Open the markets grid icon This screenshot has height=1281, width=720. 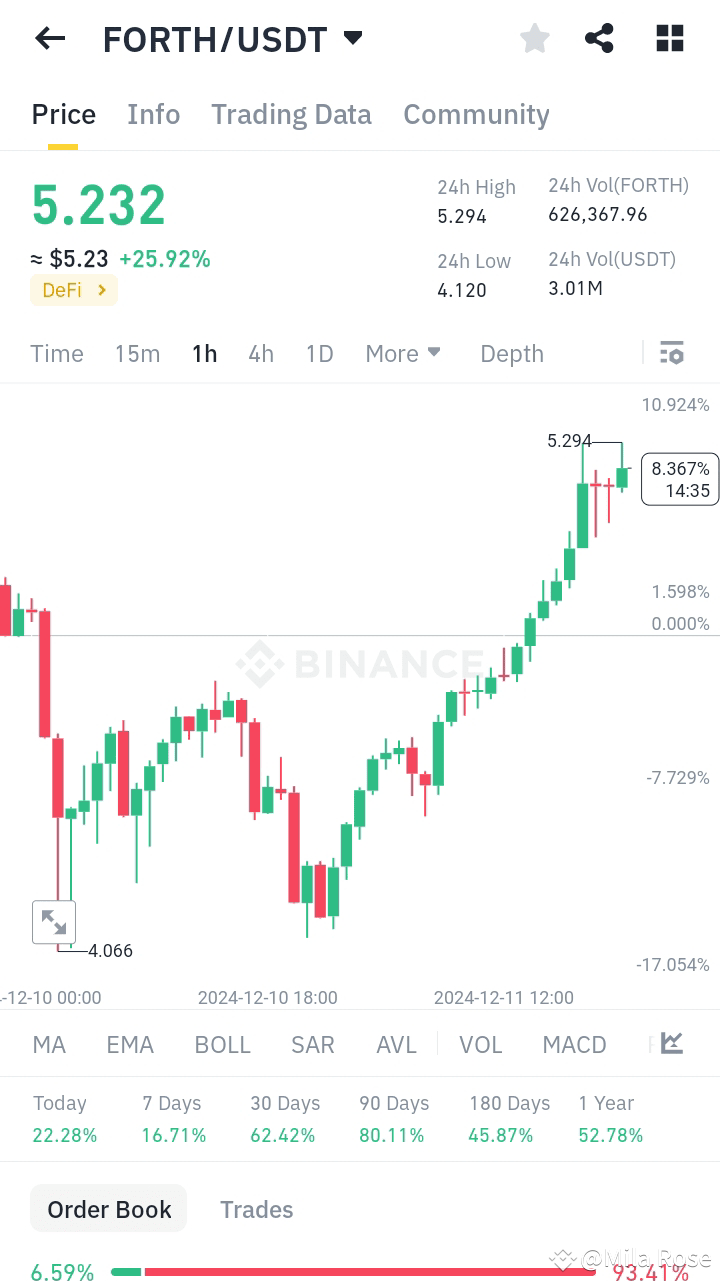click(x=669, y=38)
